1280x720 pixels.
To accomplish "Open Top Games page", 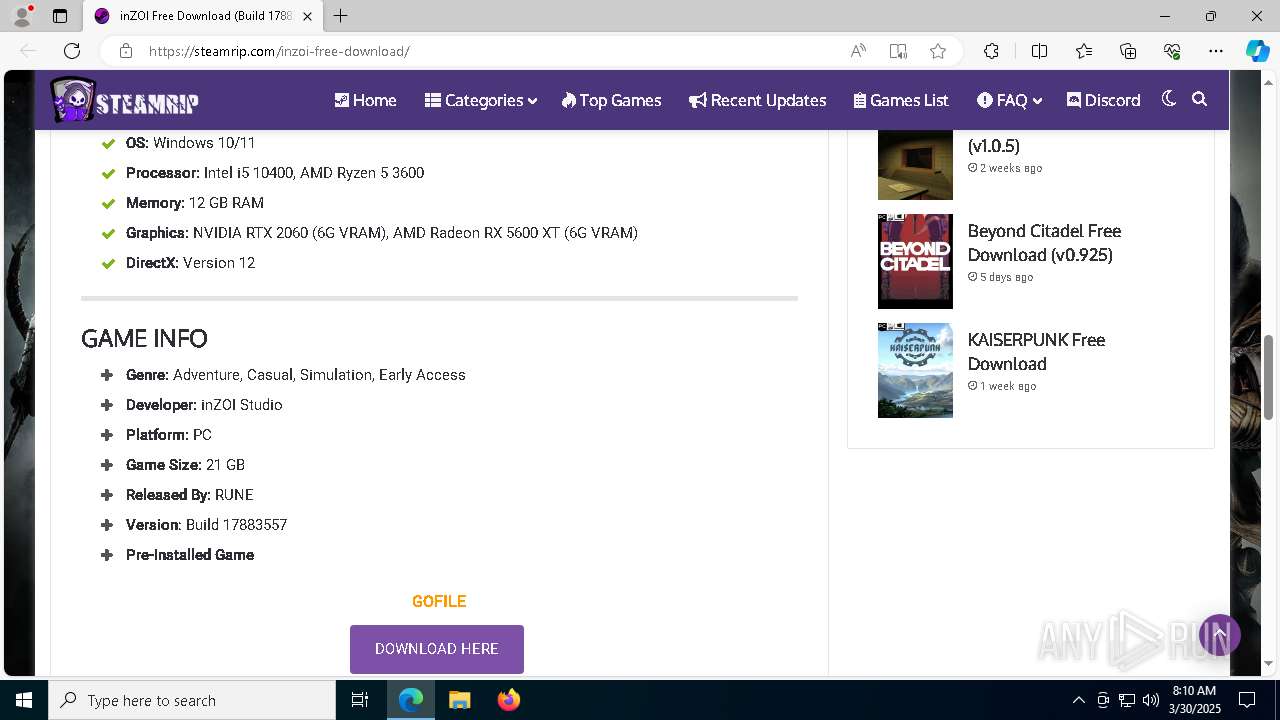I will (x=611, y=100).
